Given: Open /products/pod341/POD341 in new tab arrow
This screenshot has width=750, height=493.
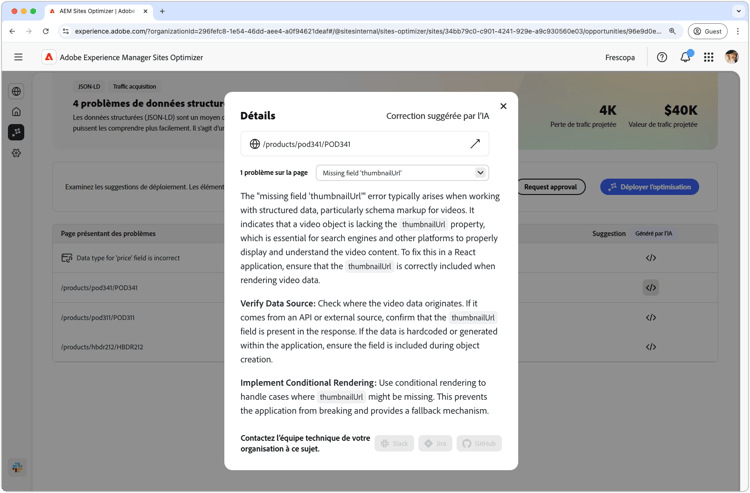Looking at the screenshot, I should (x=474, y=144).
